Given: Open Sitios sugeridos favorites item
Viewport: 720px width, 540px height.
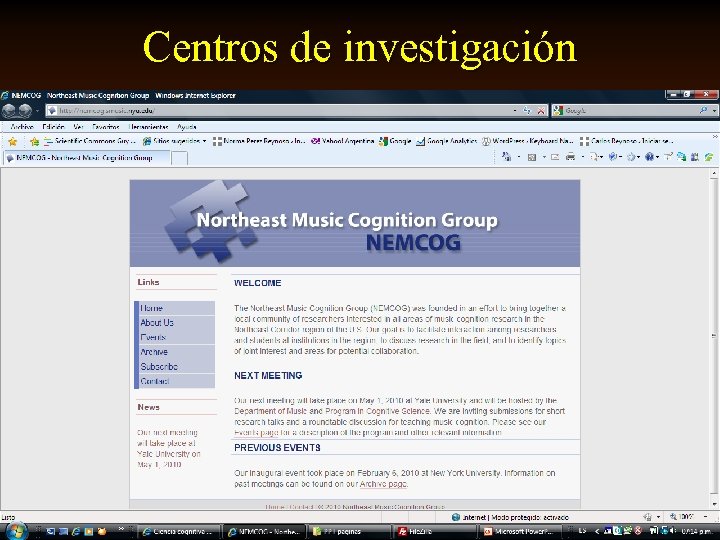Looking at the screenshot, I should (175, 141).
